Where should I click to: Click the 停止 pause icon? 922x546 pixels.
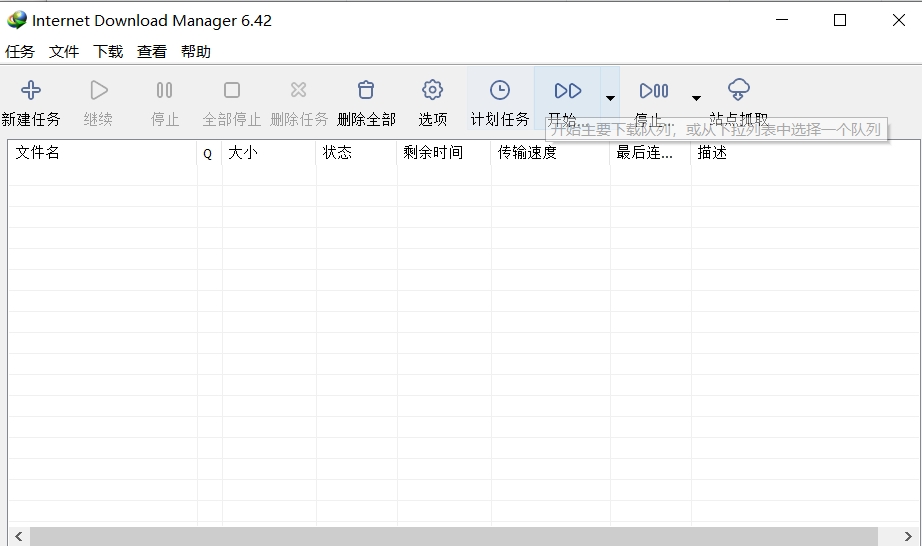click(165, 90)
